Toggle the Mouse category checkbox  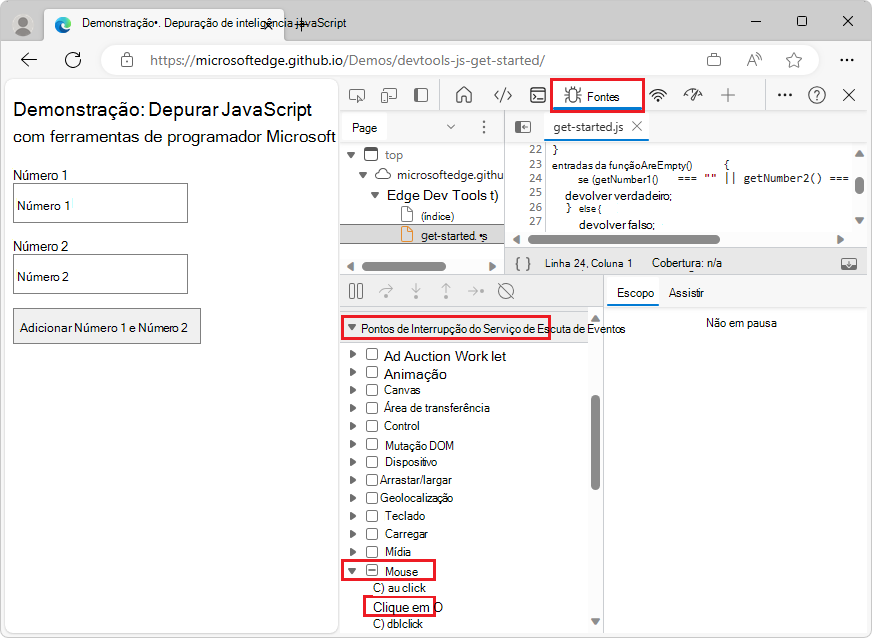coord(372,571)
